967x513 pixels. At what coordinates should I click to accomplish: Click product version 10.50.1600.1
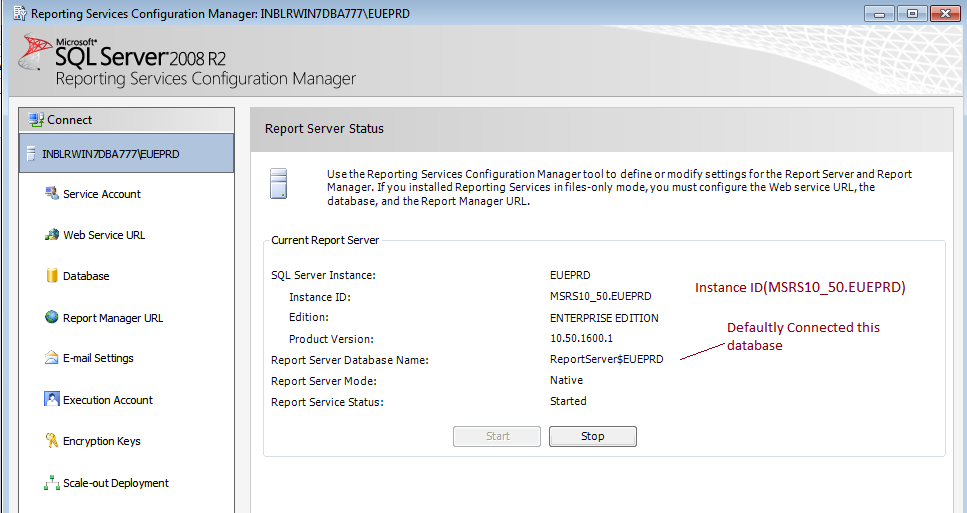click(x=581, y=339)
